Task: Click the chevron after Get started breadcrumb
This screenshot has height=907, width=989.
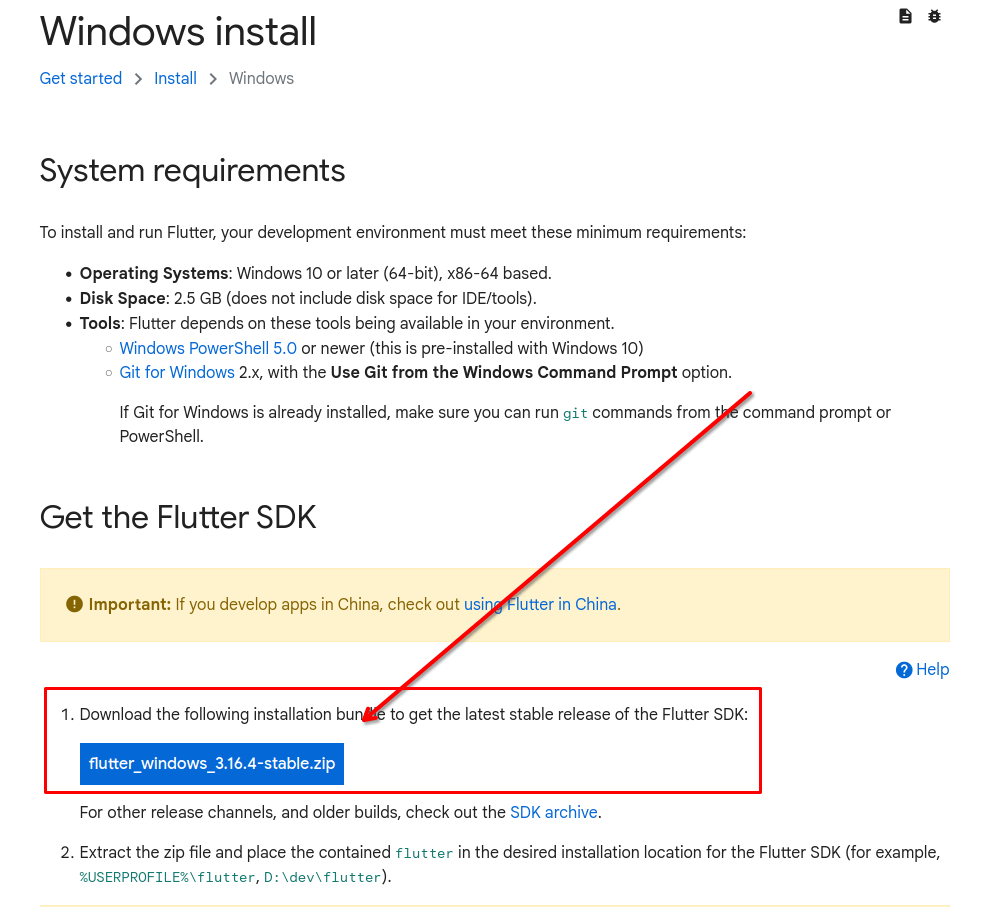Action: click(138, 79)
